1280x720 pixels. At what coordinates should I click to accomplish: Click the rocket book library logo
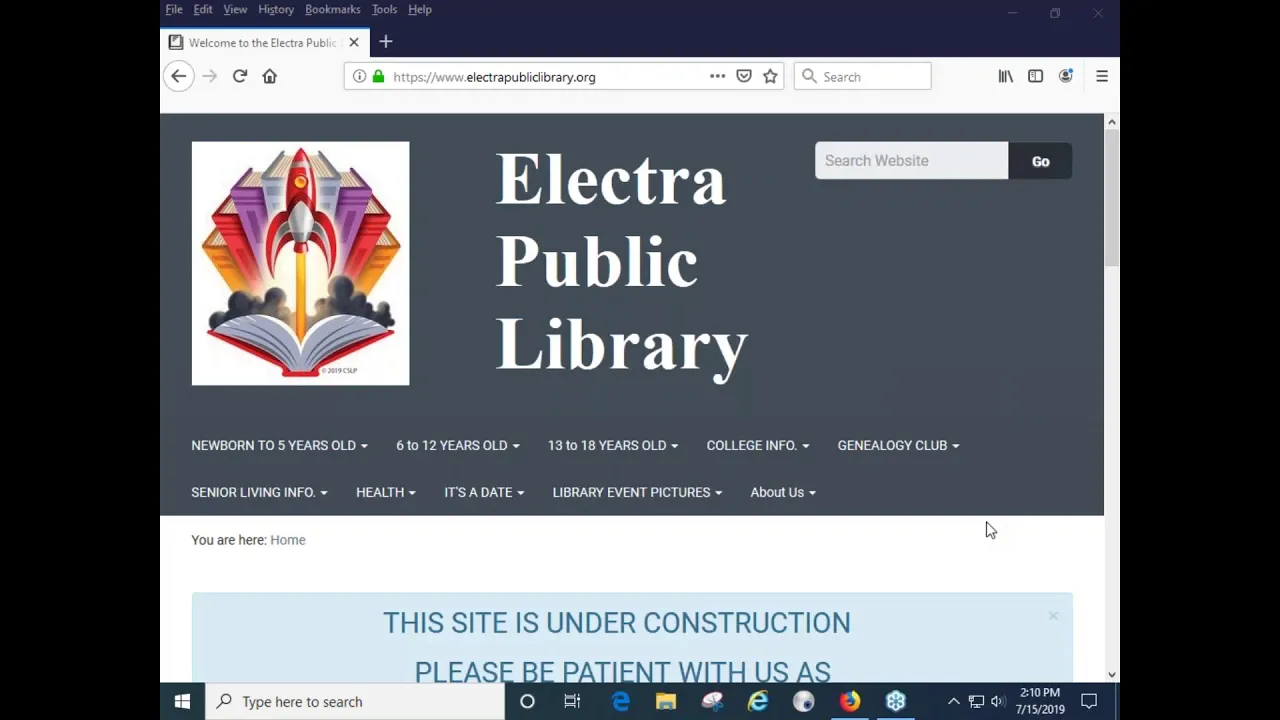[300, 263]
